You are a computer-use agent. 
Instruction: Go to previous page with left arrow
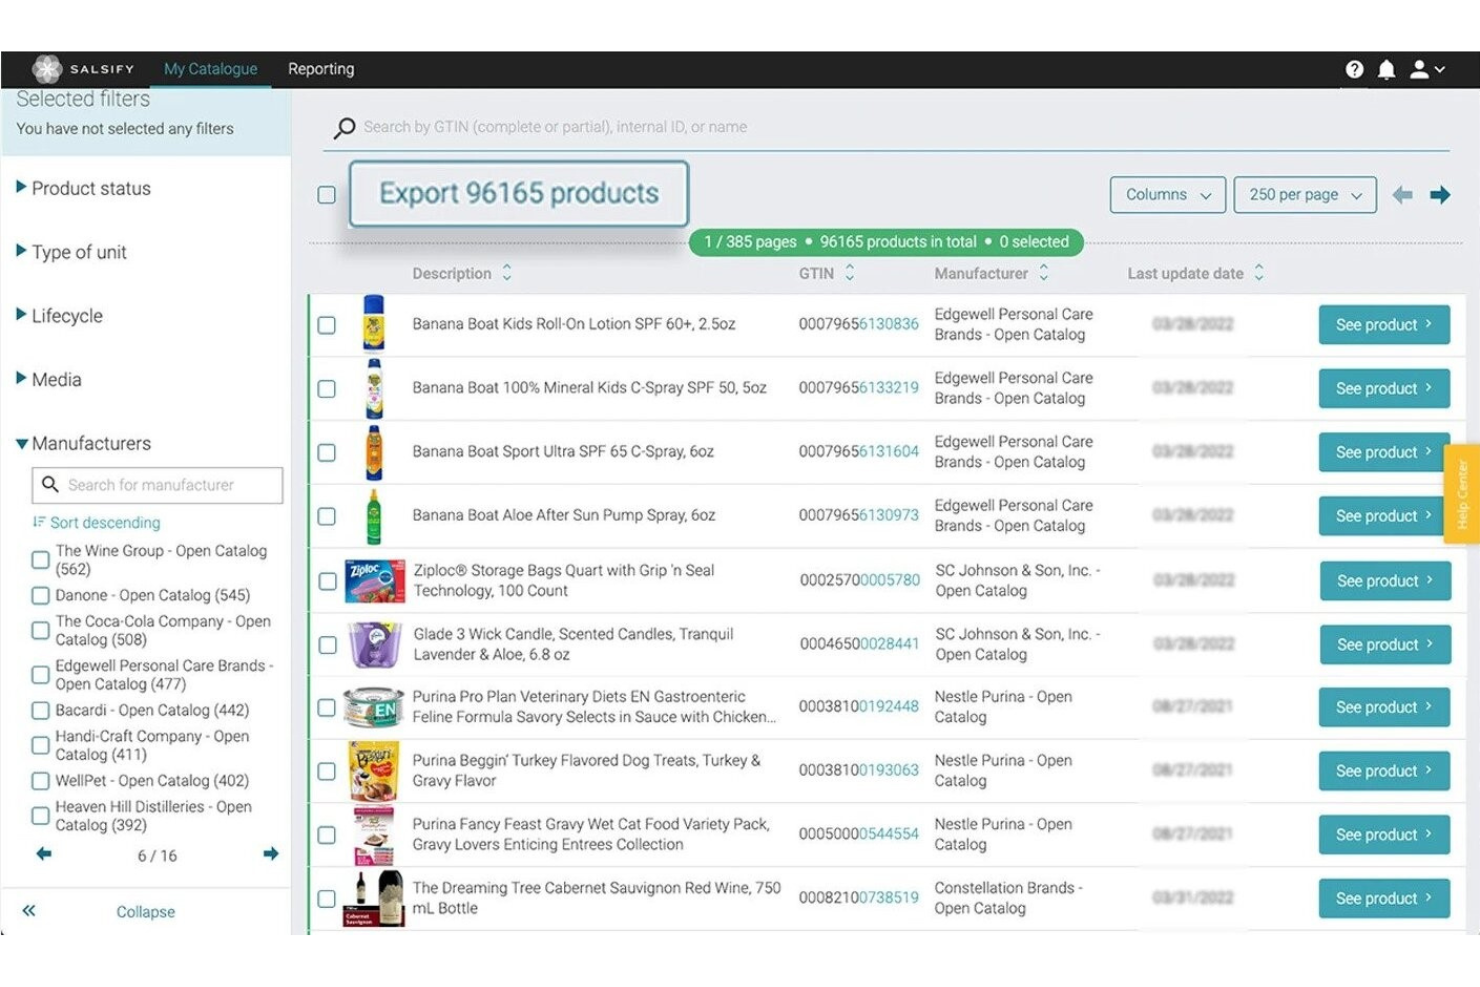point(1402,195)
